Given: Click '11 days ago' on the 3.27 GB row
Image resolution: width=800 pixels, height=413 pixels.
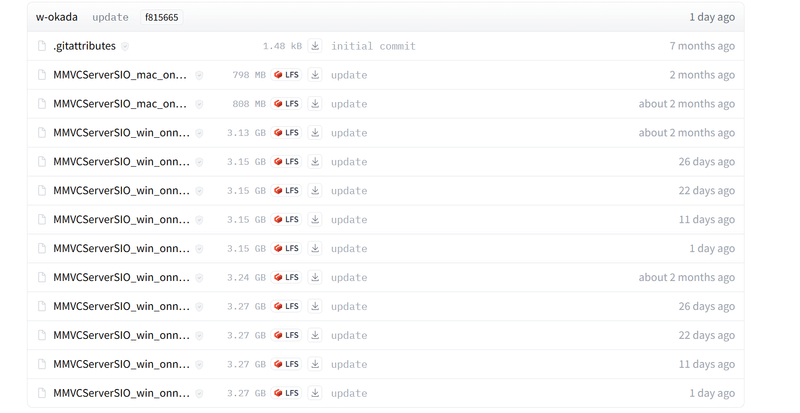Looking at the screenshot, I should pyautogui.click(x=707, y=364).
